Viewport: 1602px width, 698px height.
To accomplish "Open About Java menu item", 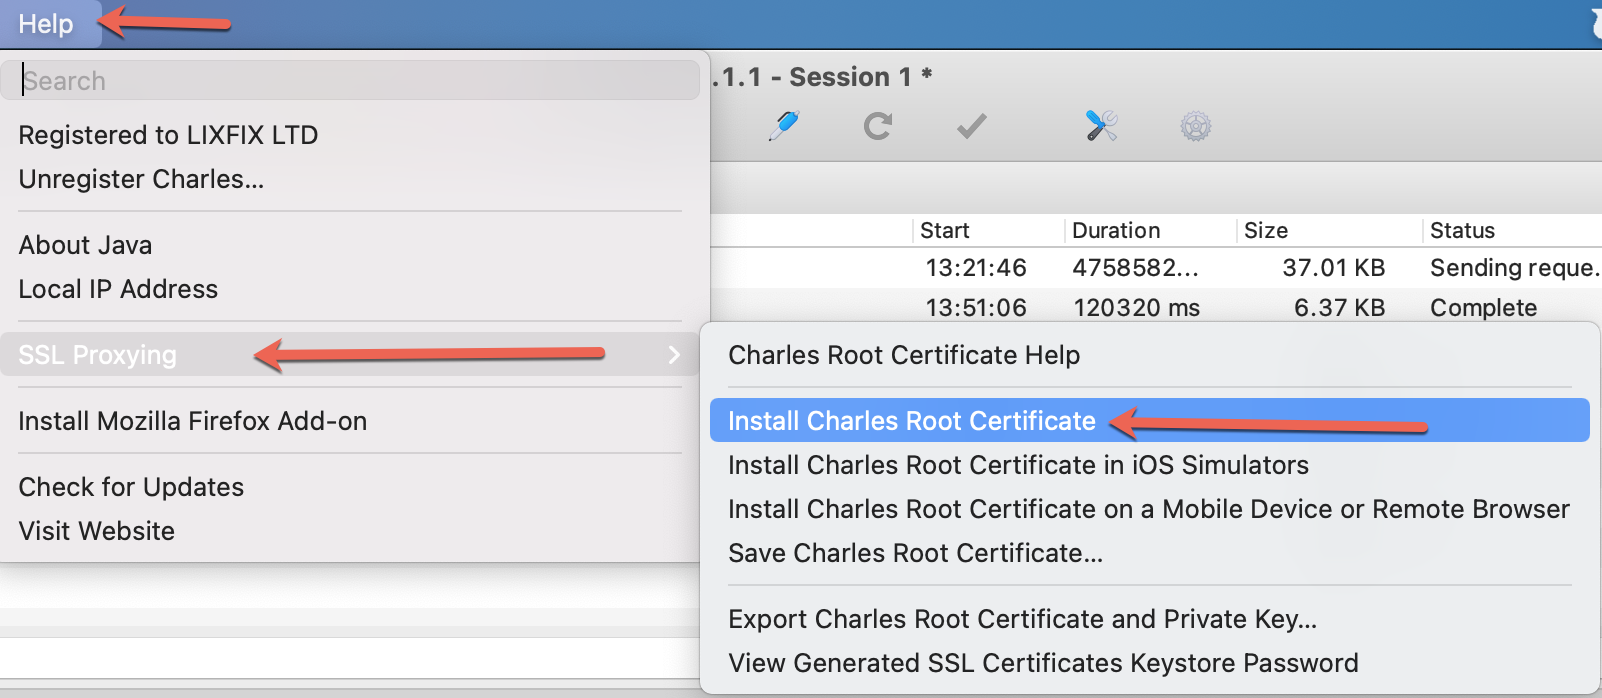I will [x=85, y=245].
